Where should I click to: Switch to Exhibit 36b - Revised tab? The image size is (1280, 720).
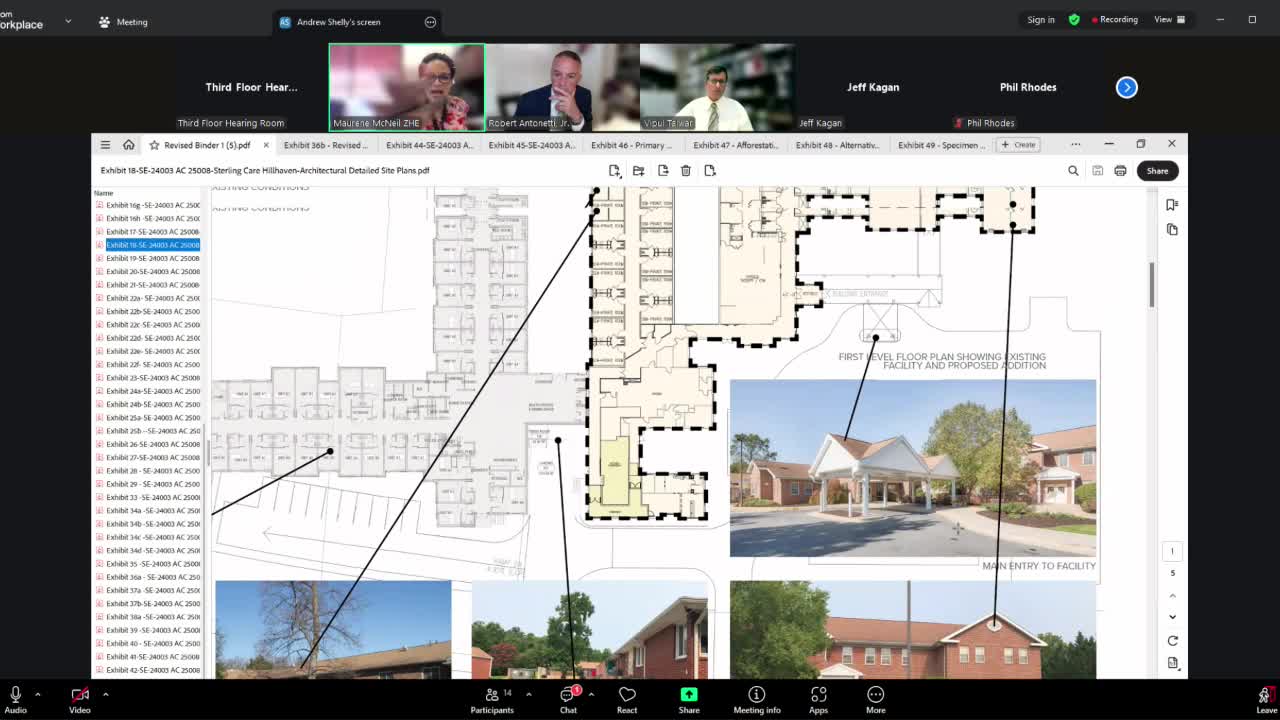(x=325, y=145)
